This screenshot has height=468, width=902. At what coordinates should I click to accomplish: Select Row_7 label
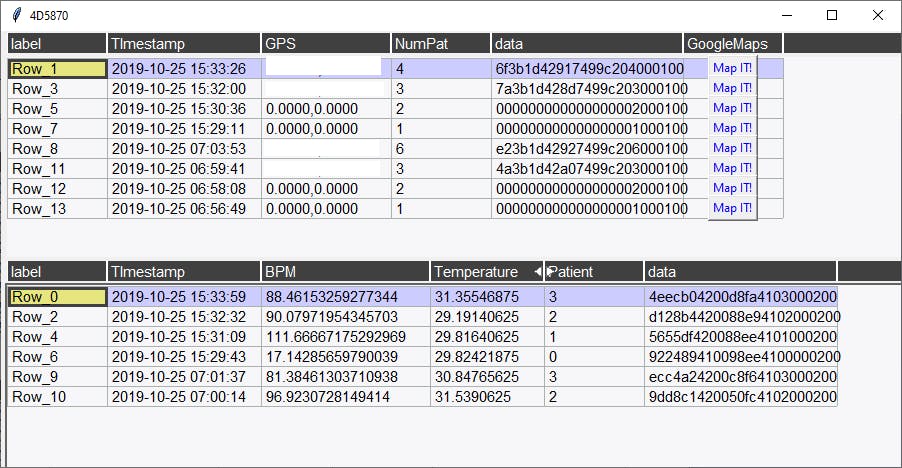[x=58, y=129]
